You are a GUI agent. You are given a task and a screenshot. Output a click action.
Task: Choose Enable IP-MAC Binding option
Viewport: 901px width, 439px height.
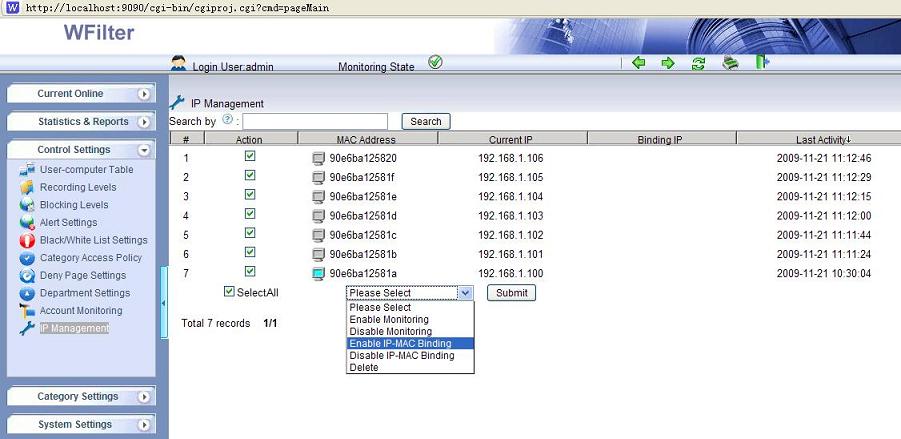click(x=410, y=344)
